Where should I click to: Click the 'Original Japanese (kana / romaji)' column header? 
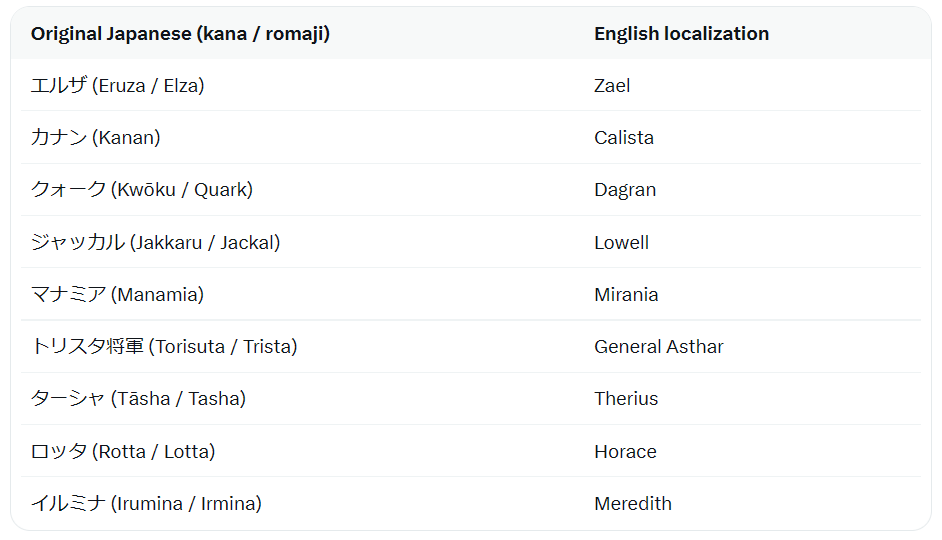click(x=180, y=34)
